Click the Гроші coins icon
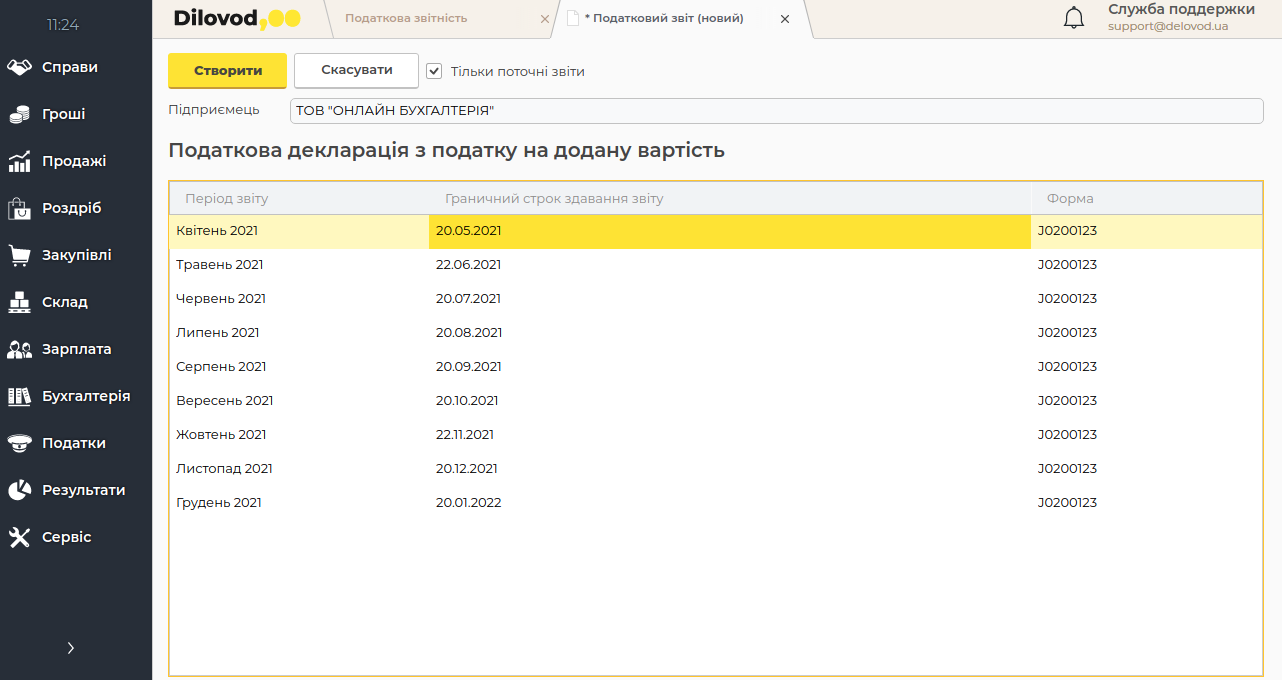1282x680 pixels. [x=20, y=114]
